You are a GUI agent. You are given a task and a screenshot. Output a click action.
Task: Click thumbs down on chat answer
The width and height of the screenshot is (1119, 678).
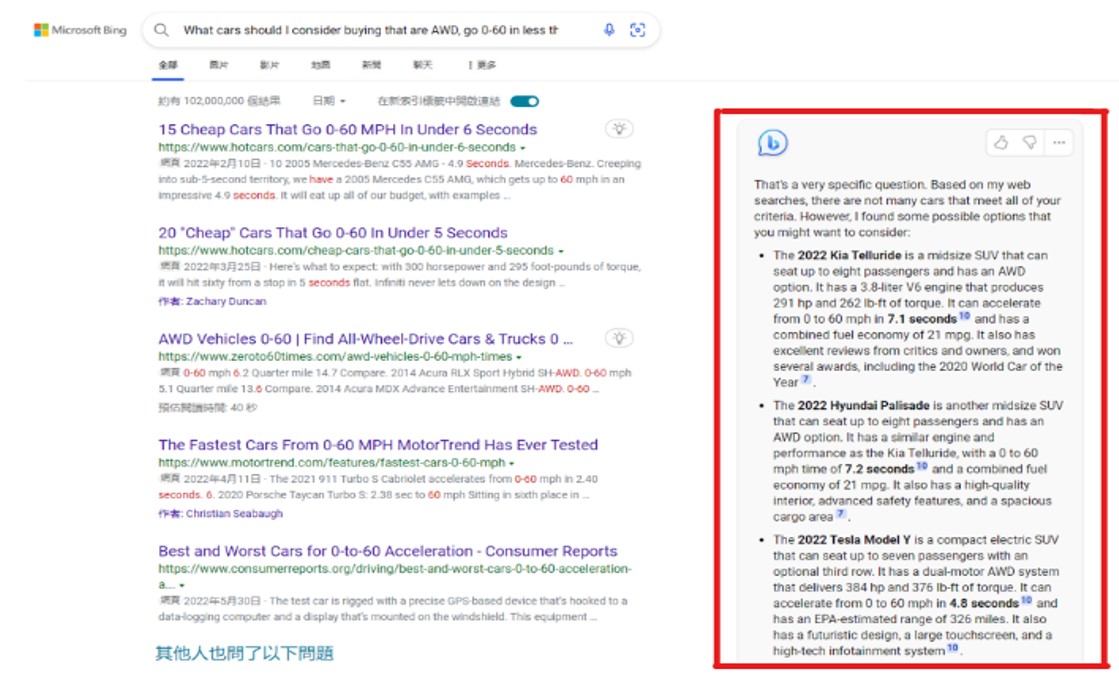click(x=1029, y=143)
